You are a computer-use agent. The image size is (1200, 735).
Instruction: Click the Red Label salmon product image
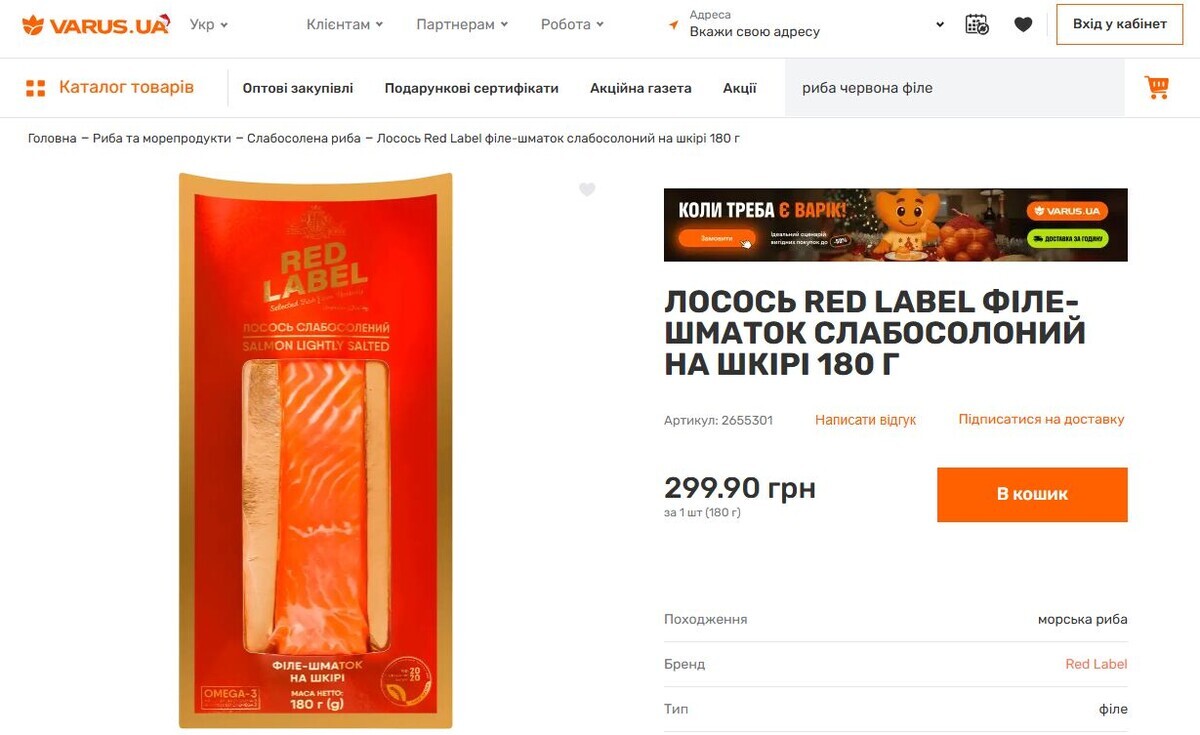[x=316, y=450]
